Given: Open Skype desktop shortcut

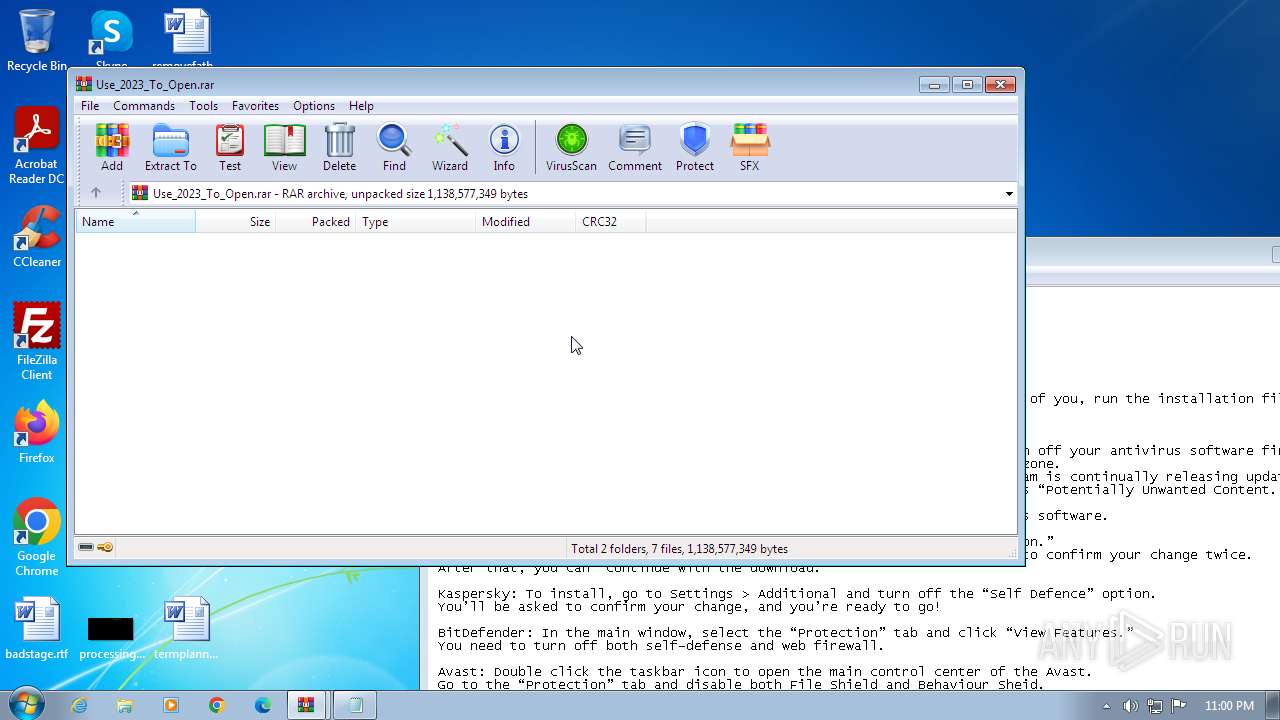Looking at the screenshot, I should [x=111, y=38].
